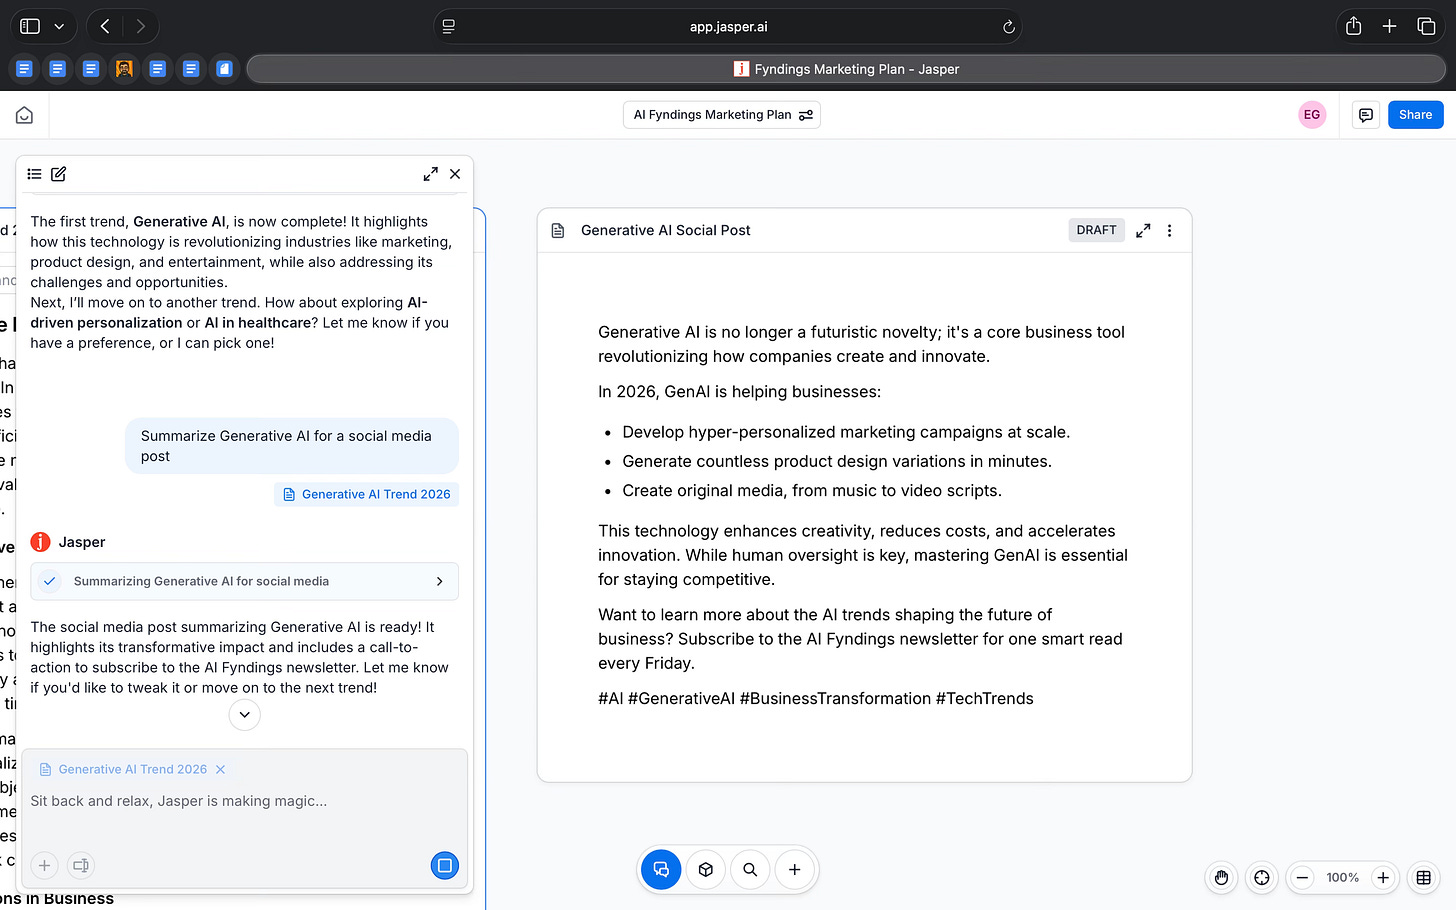Open the EG user avatar
Viewport: 1456px width, 910px height.
[1312, 115]
